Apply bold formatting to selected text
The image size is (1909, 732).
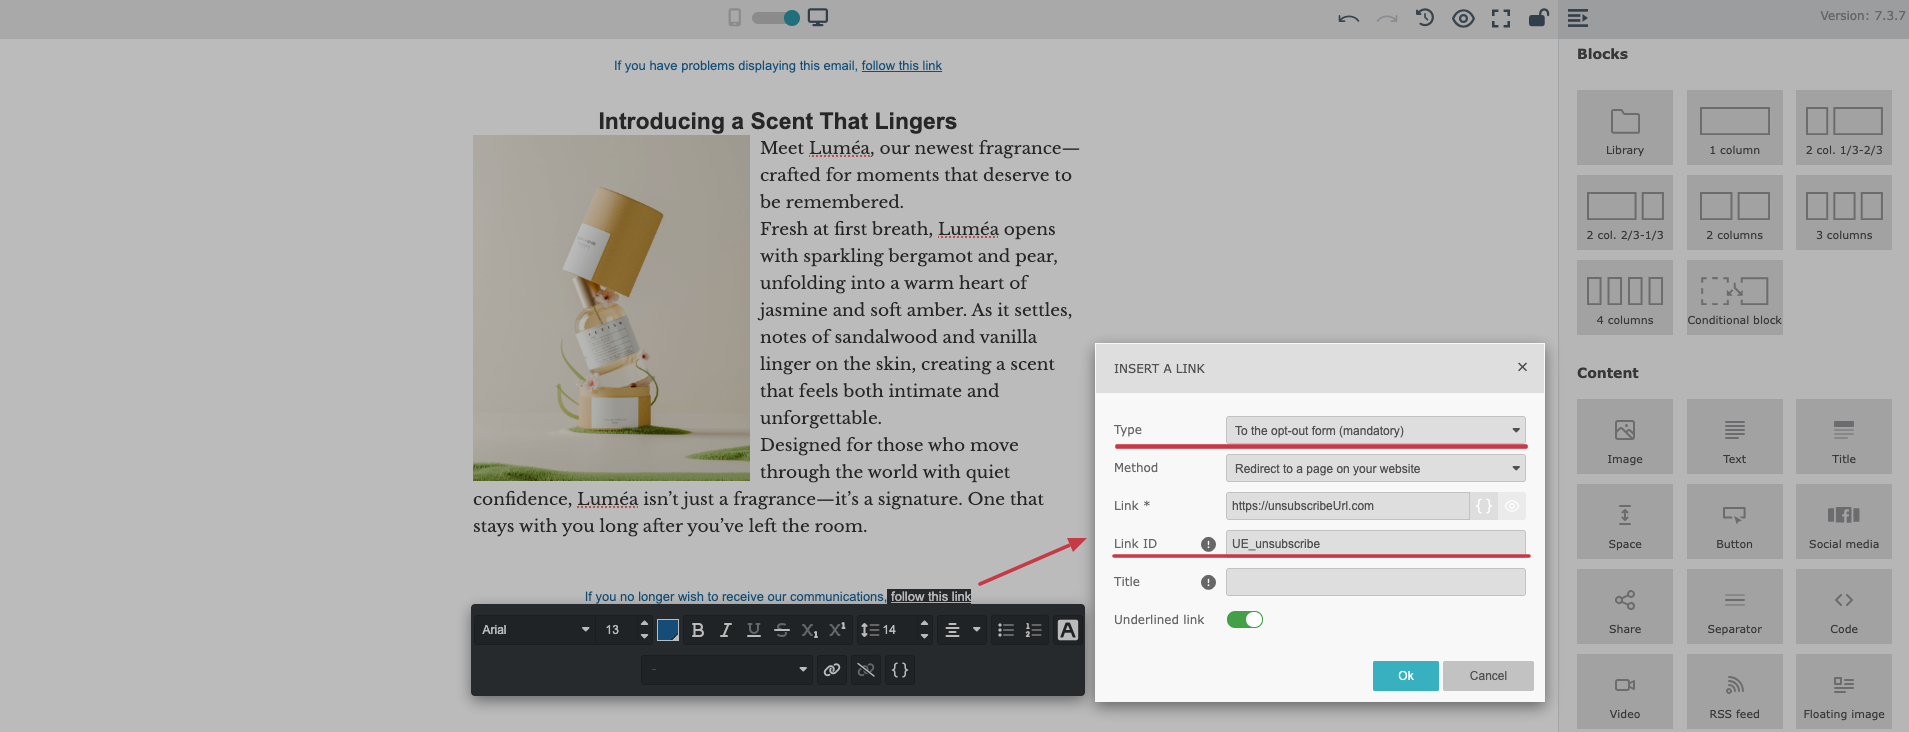coord(698,630)
